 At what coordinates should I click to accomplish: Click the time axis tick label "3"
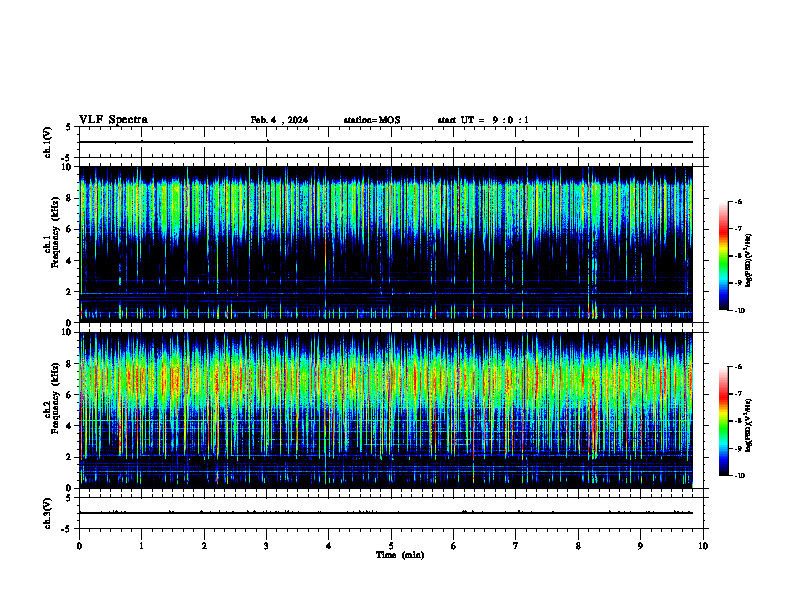coord(266,546)
